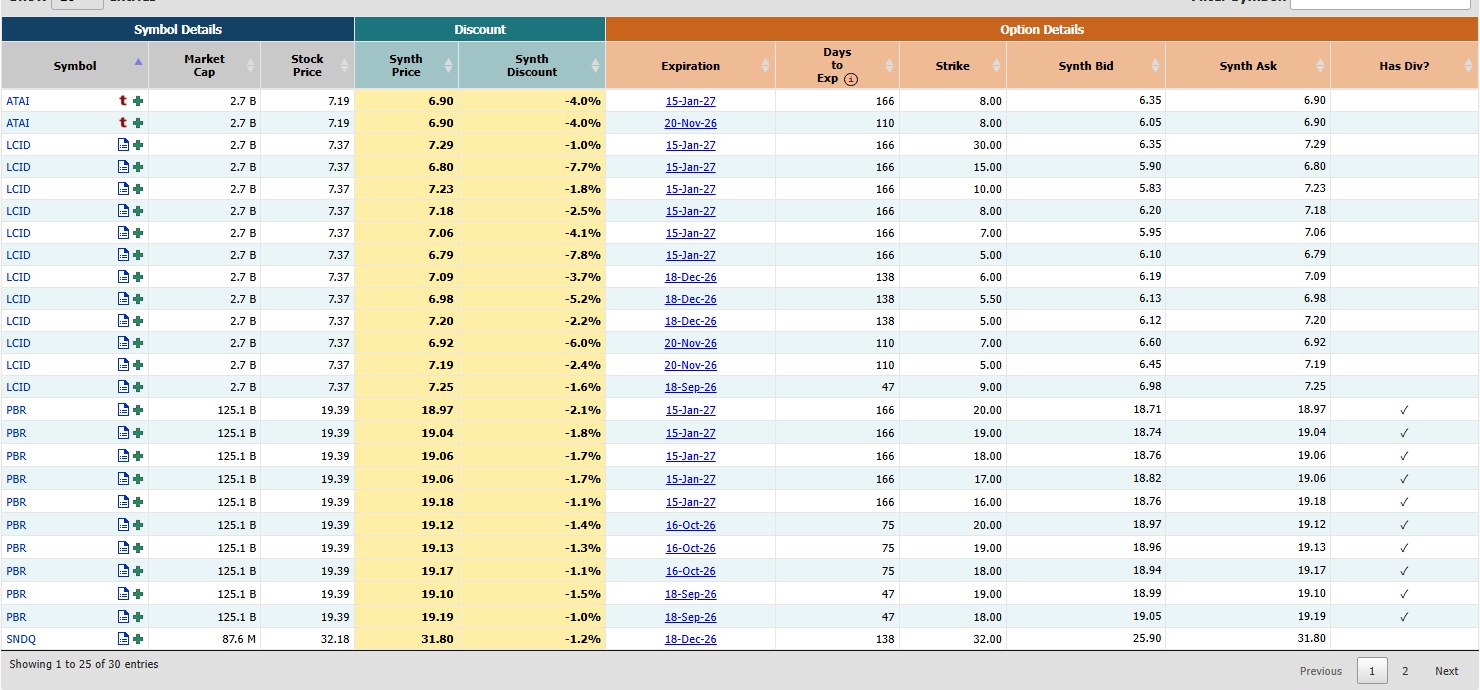Click green plus in PBR 18-Sep-26 strike 18.00 row
This screenshot has width=1480, height=690.
[138, 617]
